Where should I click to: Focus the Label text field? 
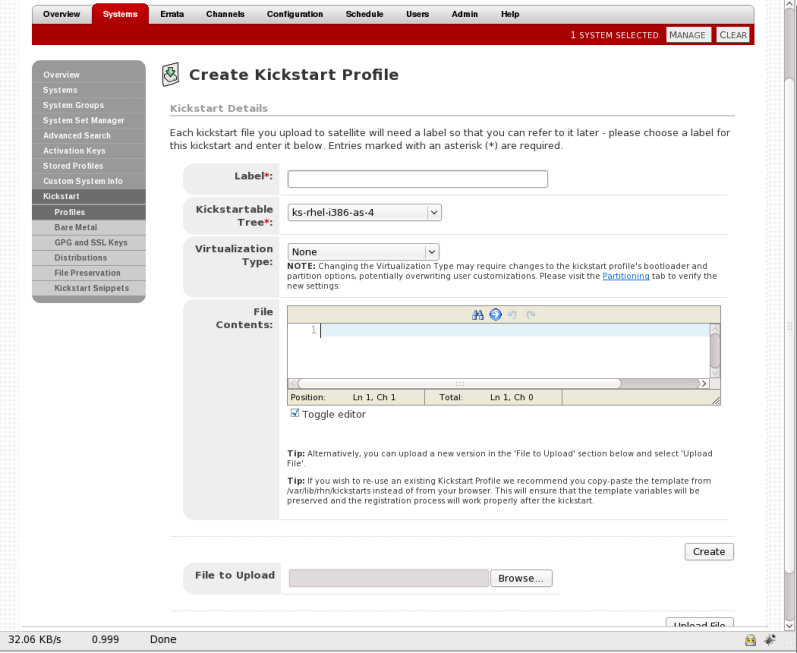(x=417, y=179)
